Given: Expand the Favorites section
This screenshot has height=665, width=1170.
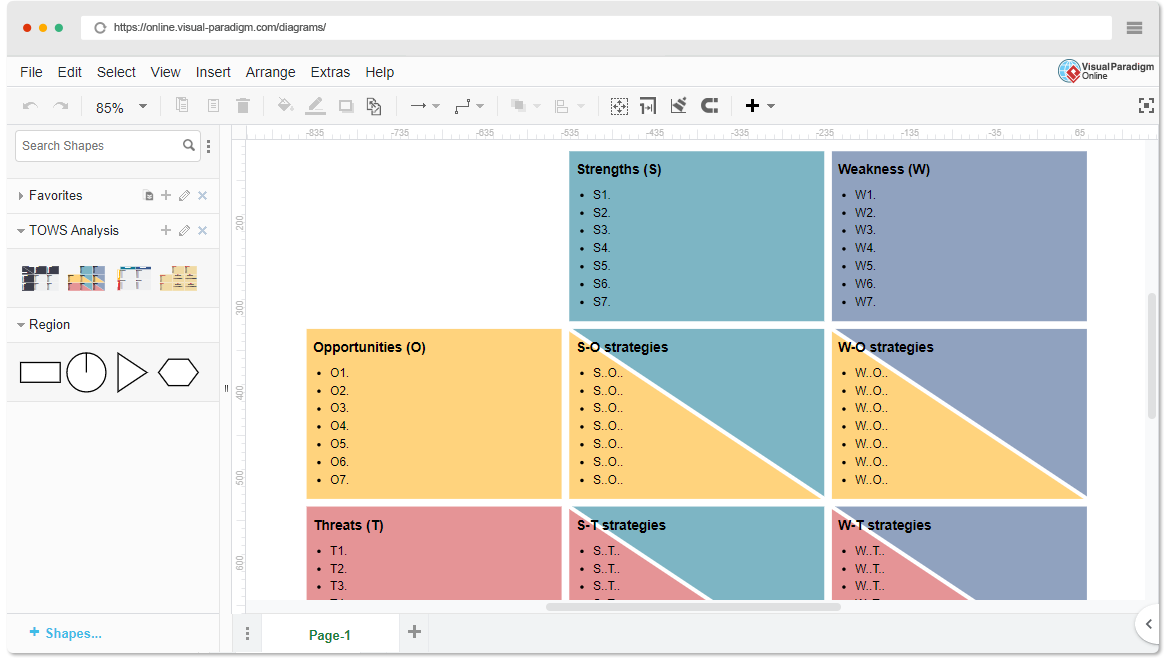Looking at the screenshot, I should point(21,196).
